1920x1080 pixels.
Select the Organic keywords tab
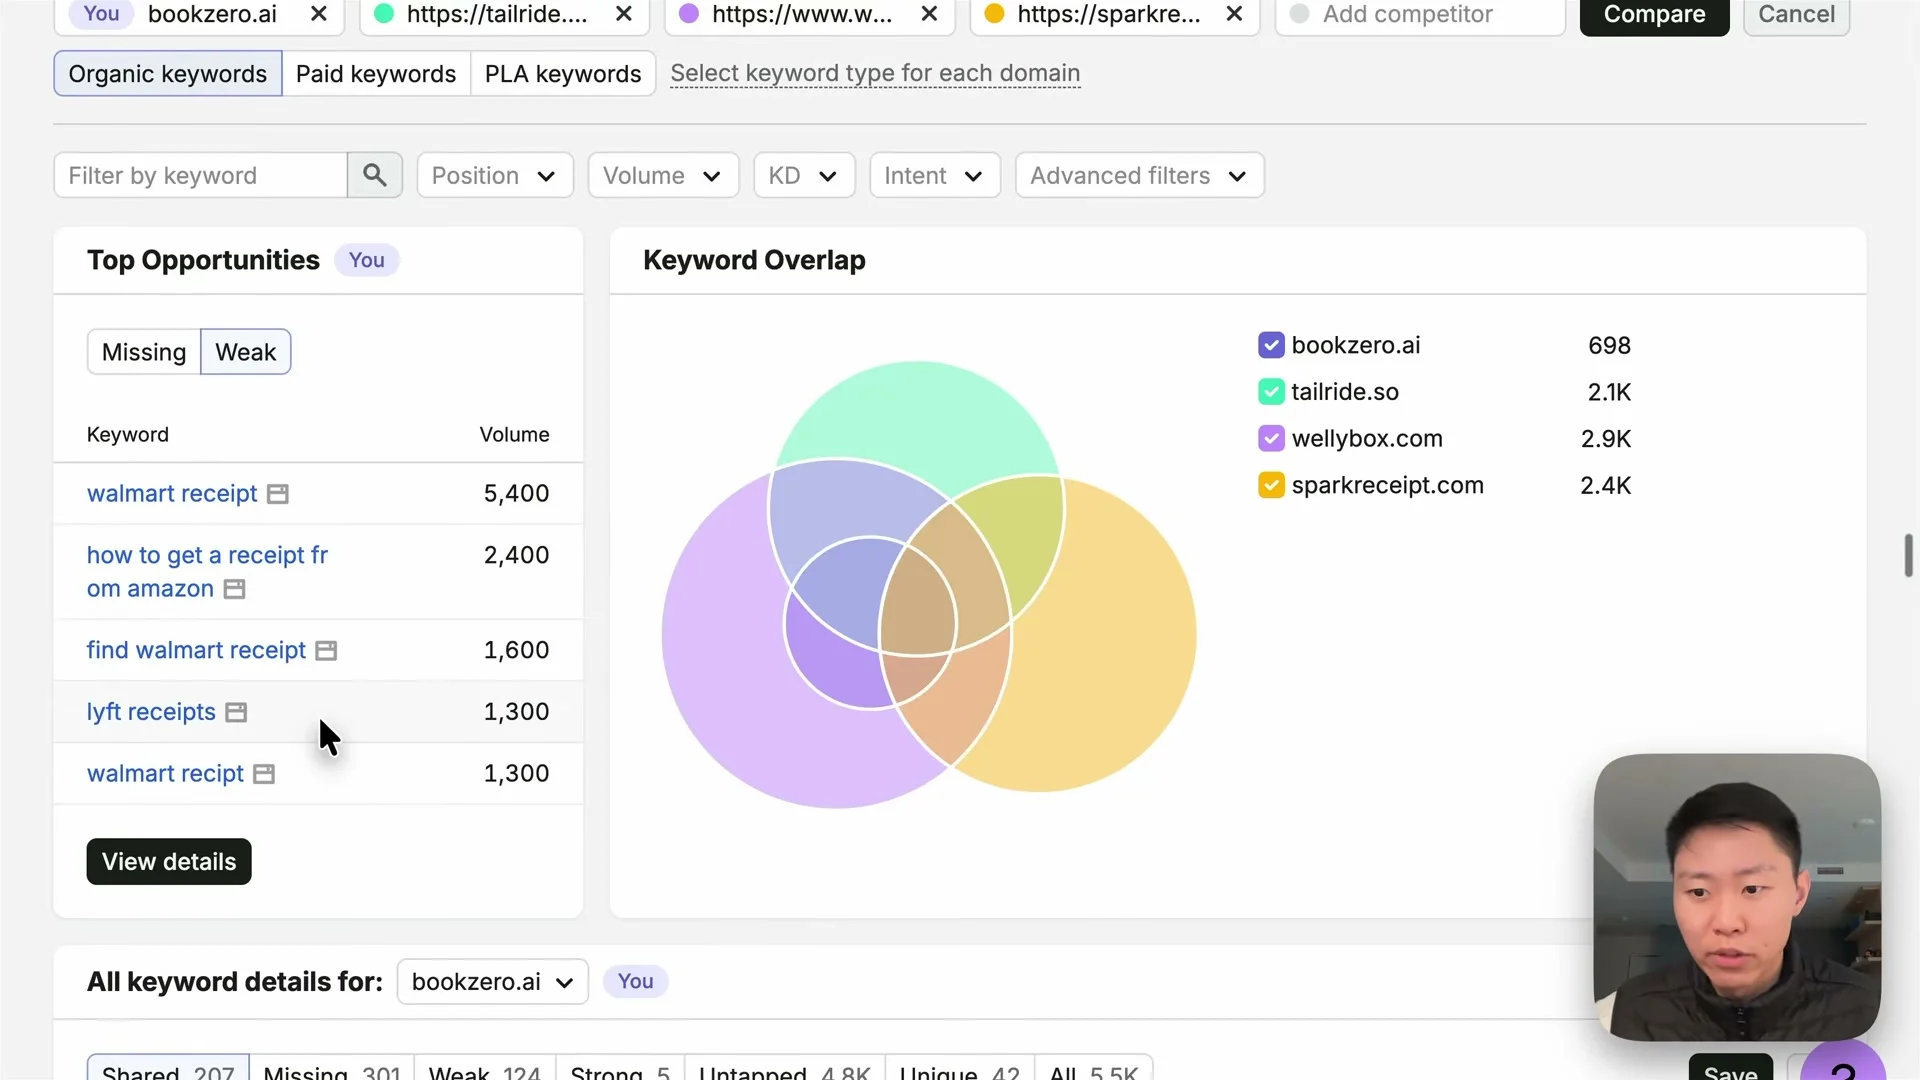pos(168,74)
